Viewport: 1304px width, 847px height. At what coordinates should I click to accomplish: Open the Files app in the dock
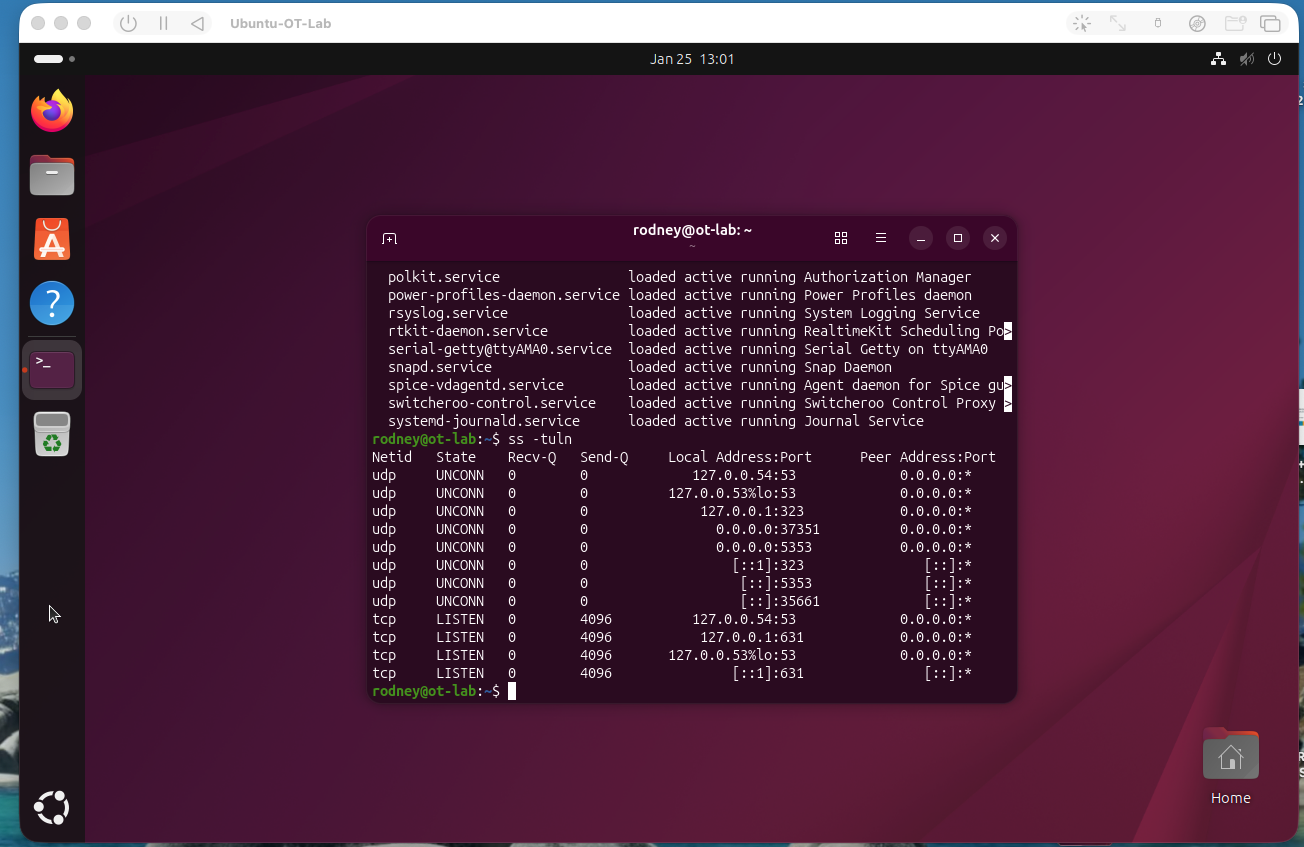[x=52, y=176]
